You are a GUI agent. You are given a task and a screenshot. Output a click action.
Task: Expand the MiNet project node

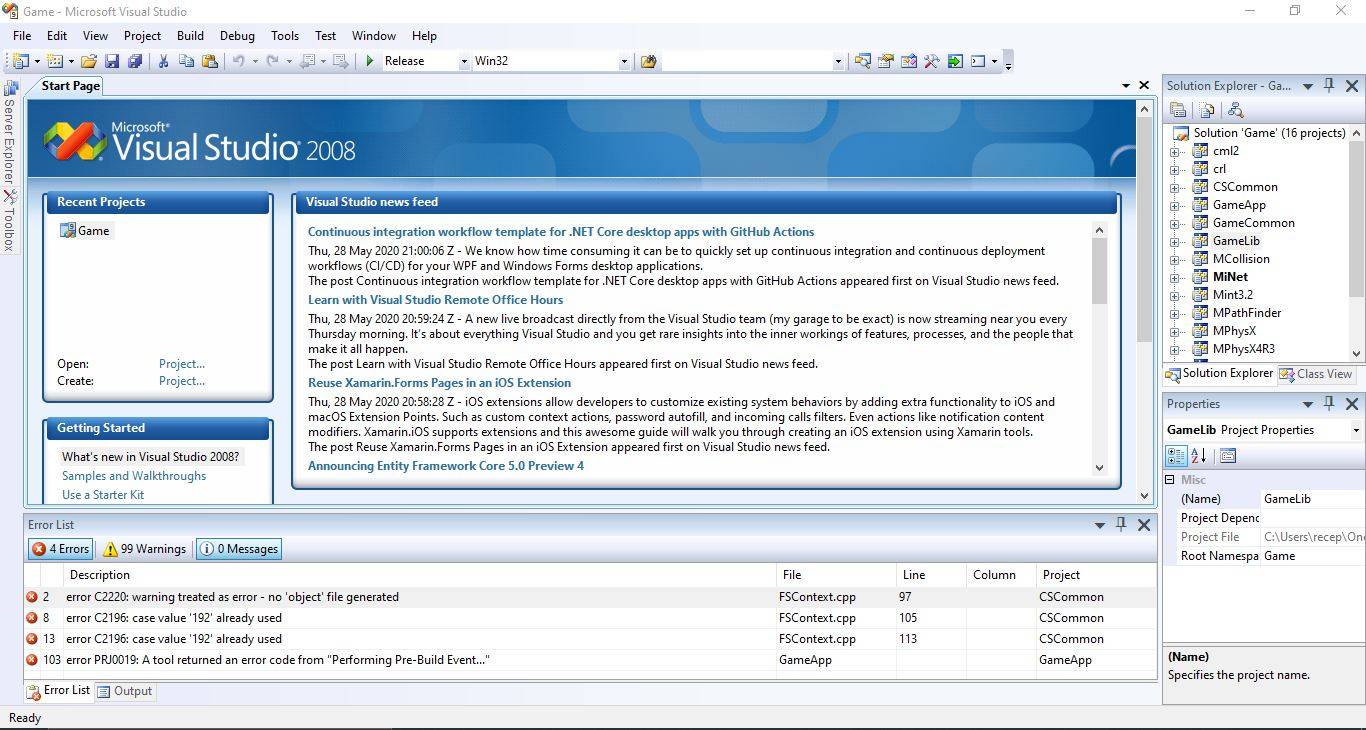[1175, 278]
